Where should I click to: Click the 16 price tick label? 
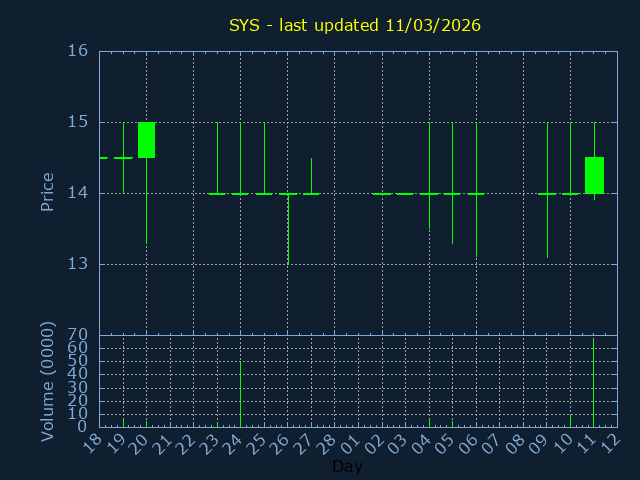point(78,51)
